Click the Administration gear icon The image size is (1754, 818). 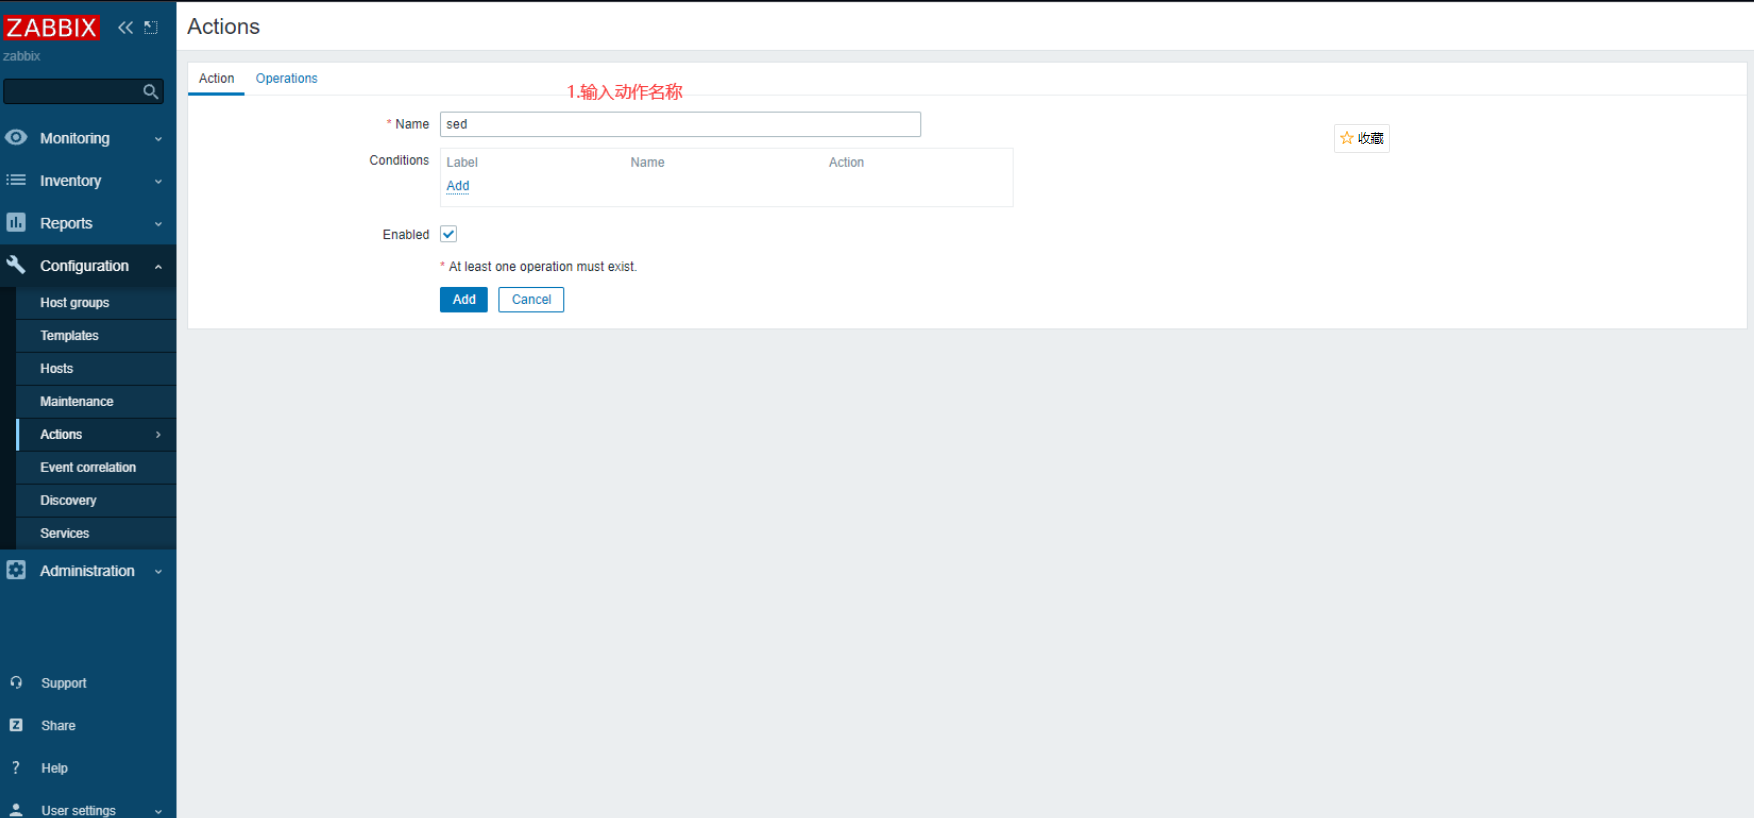coord(16,570)
